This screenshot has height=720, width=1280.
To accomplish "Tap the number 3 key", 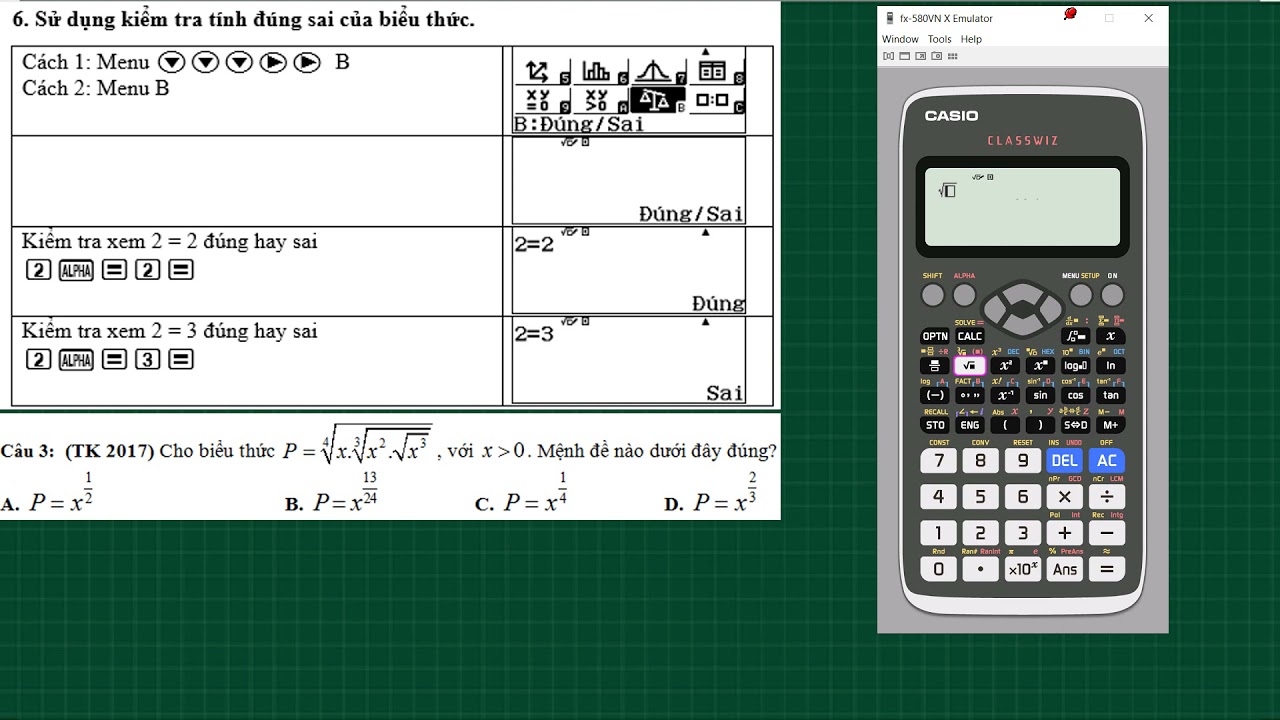I will pyautogui.click(x=1022, y=533).
